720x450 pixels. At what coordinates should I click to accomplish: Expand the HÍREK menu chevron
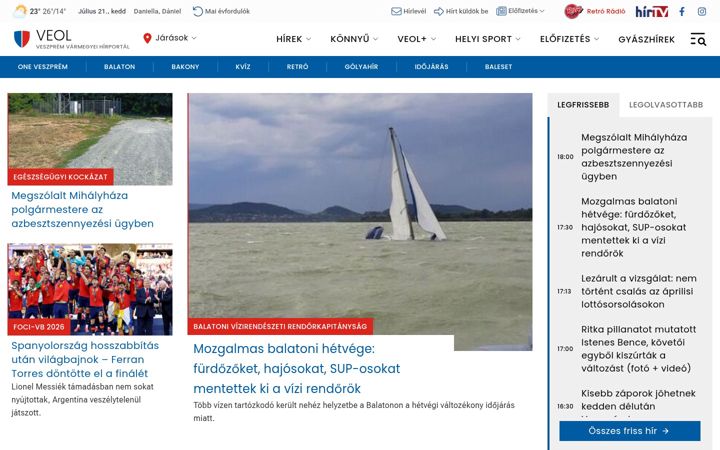pyautogui.click(x=309, y=39)
